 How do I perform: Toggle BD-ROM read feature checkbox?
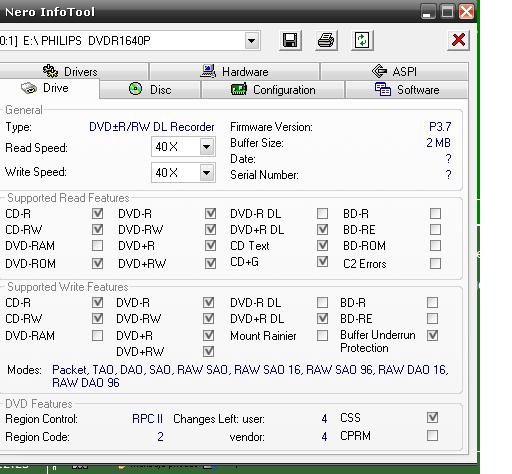point(435,246)
